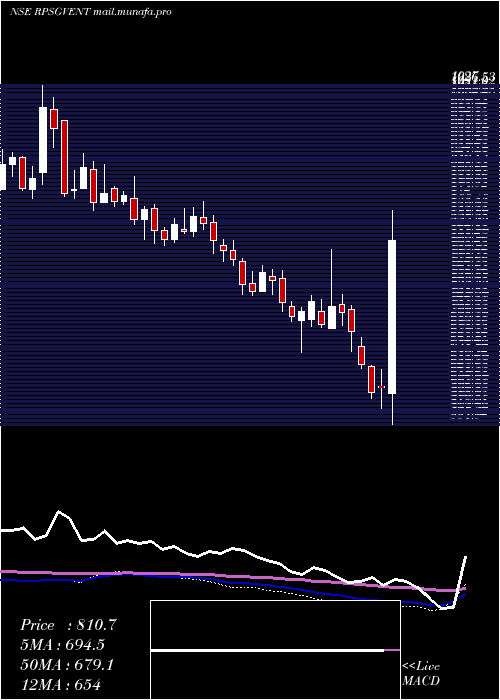Click the NSE RPSGVENT mail.munafa.pro title text
This screenshot has height=700, width=500.
91,12
